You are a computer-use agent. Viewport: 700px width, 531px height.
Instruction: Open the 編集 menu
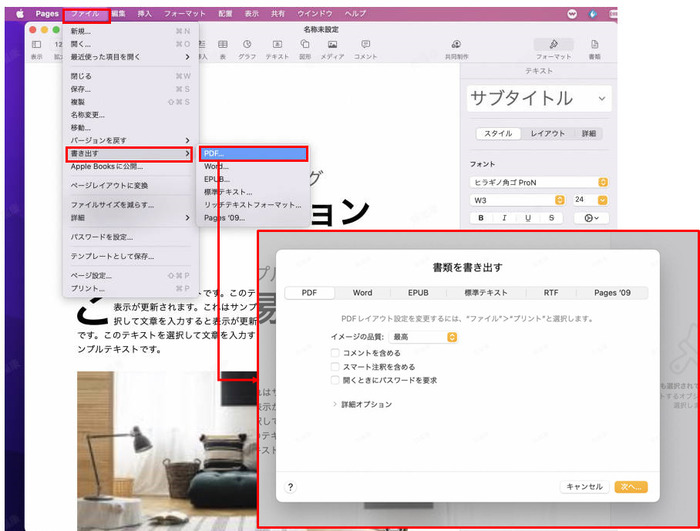click(x=118, y=14)
